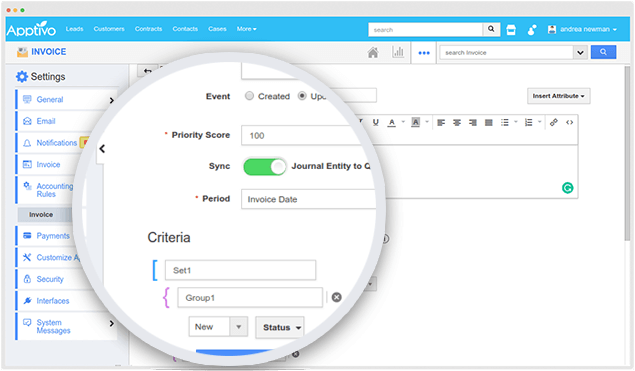This screenshot has height=371, width=635.
Task: Insert unordered bullet list
Action: tap(505, 123)
